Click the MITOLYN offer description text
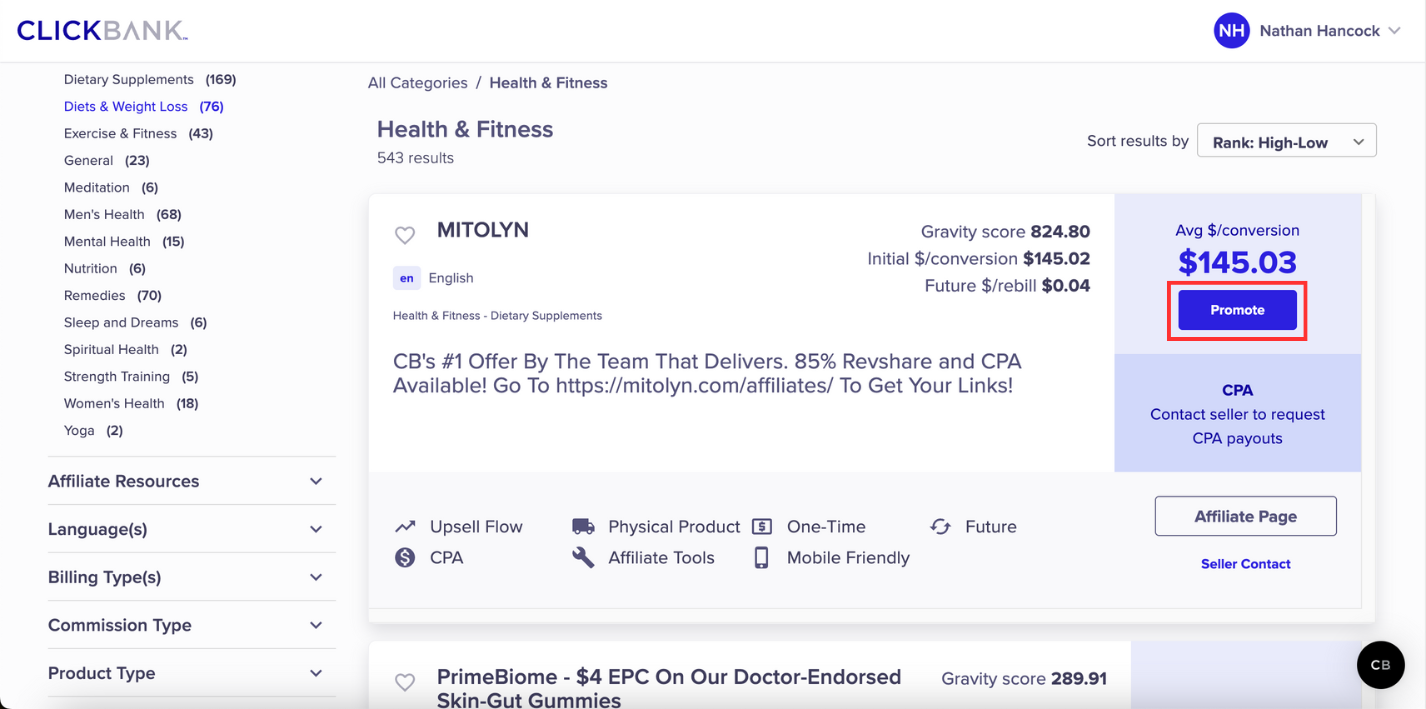This screenshot has width=1426, height=709. 707,373
